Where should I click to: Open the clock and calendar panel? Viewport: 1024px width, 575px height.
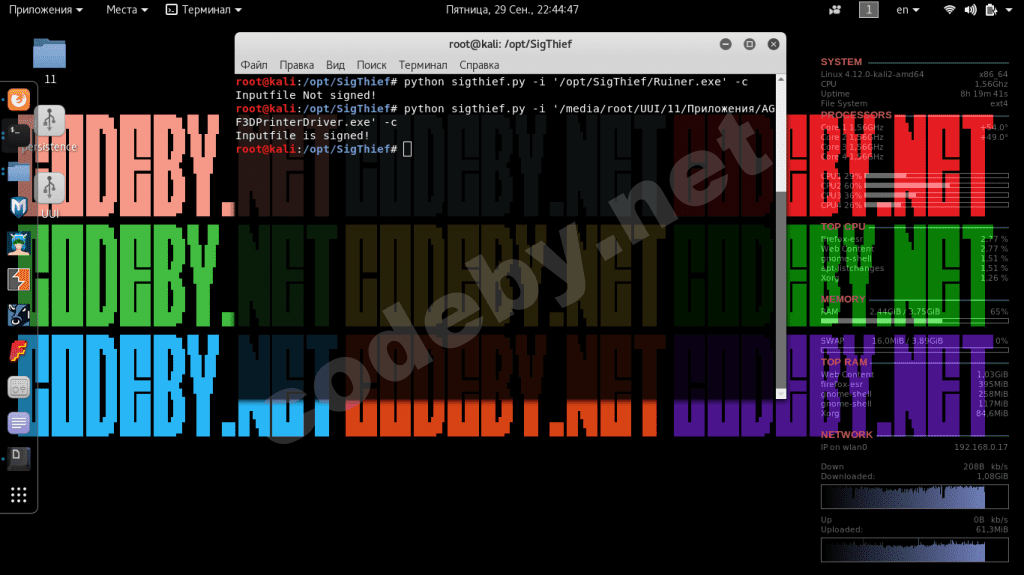click(x=512, y=10)
